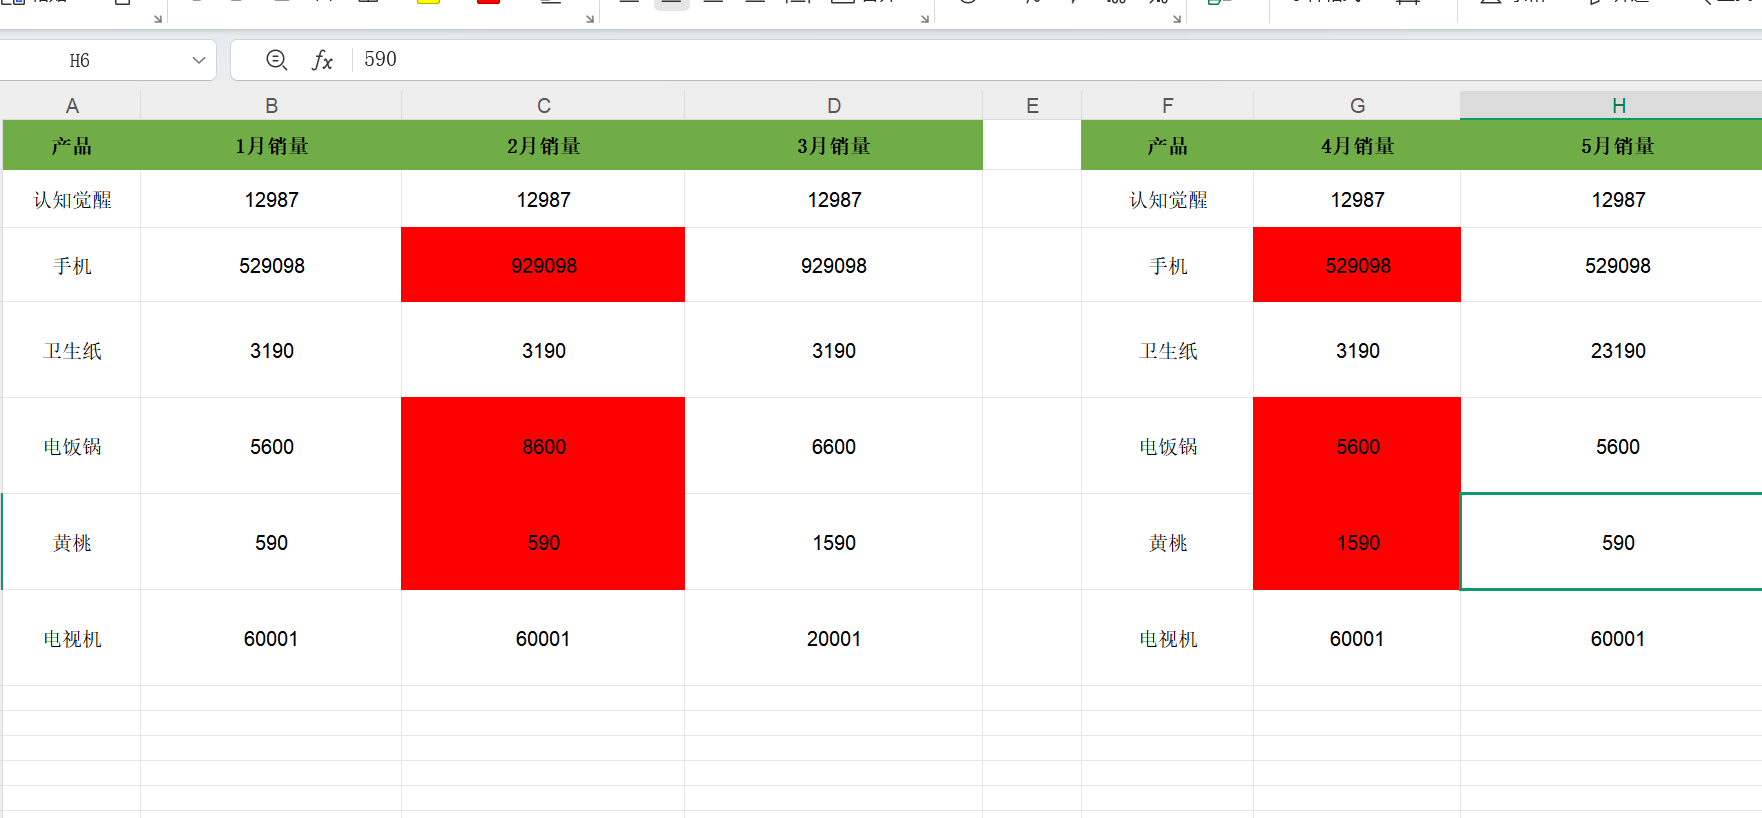Select red cell 529098 in 4月销量

click(1357, 265)
